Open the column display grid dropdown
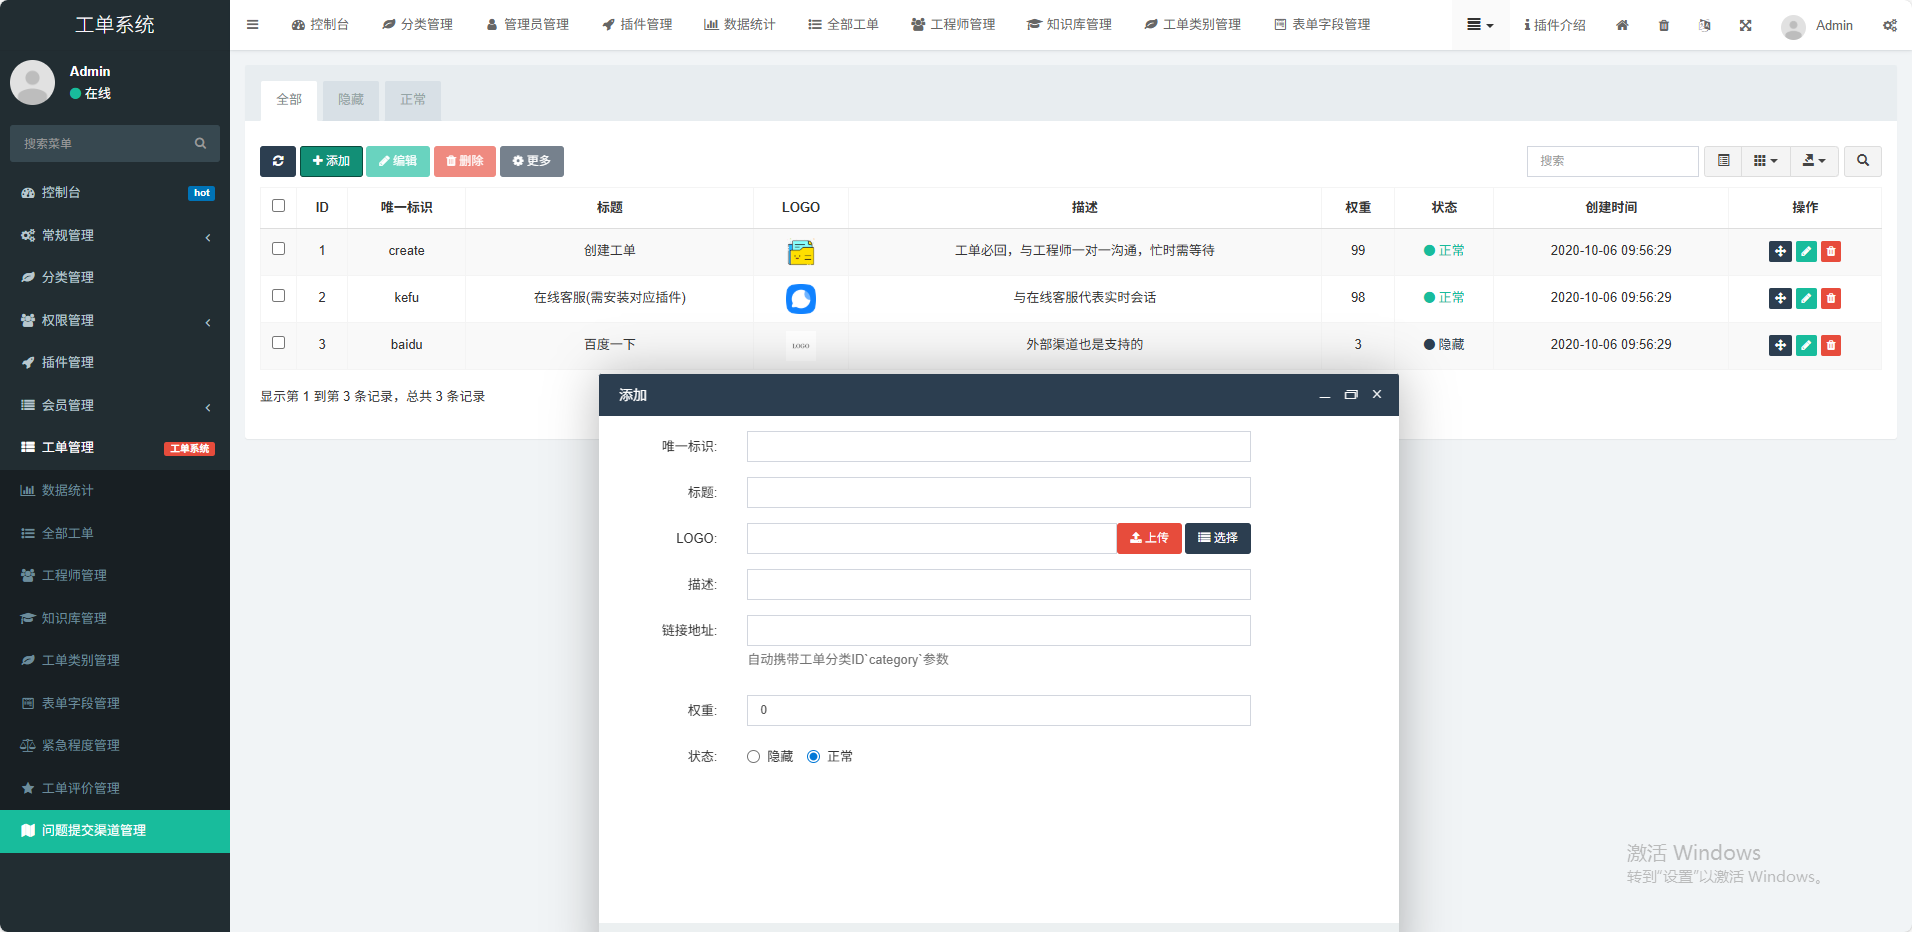Screen dimensions: 1912x932 tap(1765, 161)
